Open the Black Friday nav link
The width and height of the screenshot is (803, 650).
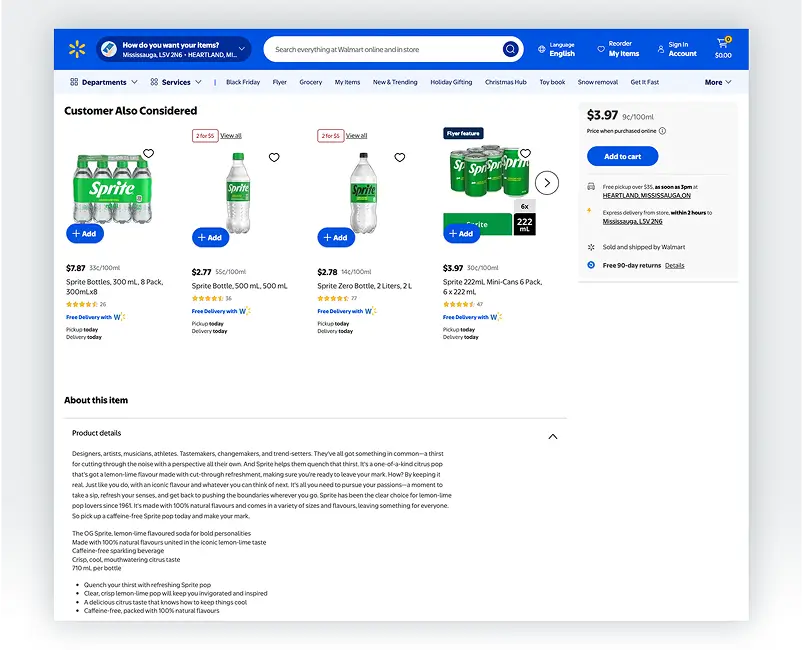242,82
